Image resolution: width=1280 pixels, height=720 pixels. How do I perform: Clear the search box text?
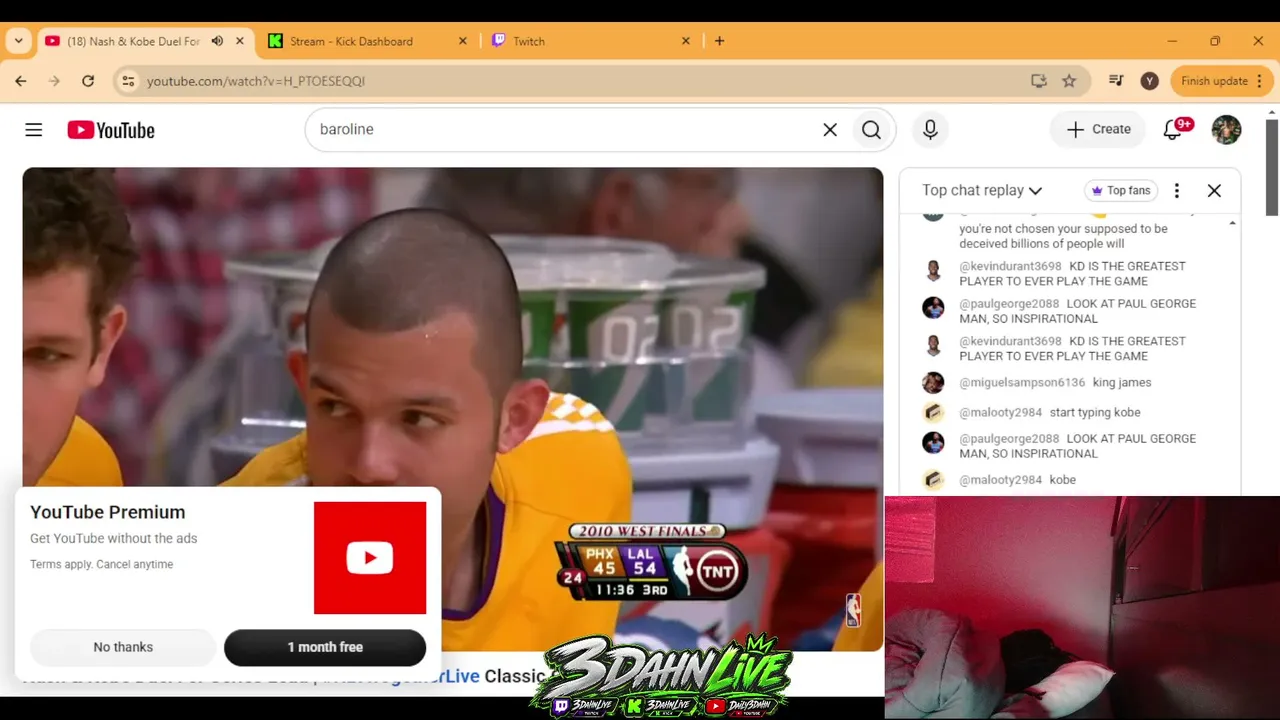tap(830, 130)
